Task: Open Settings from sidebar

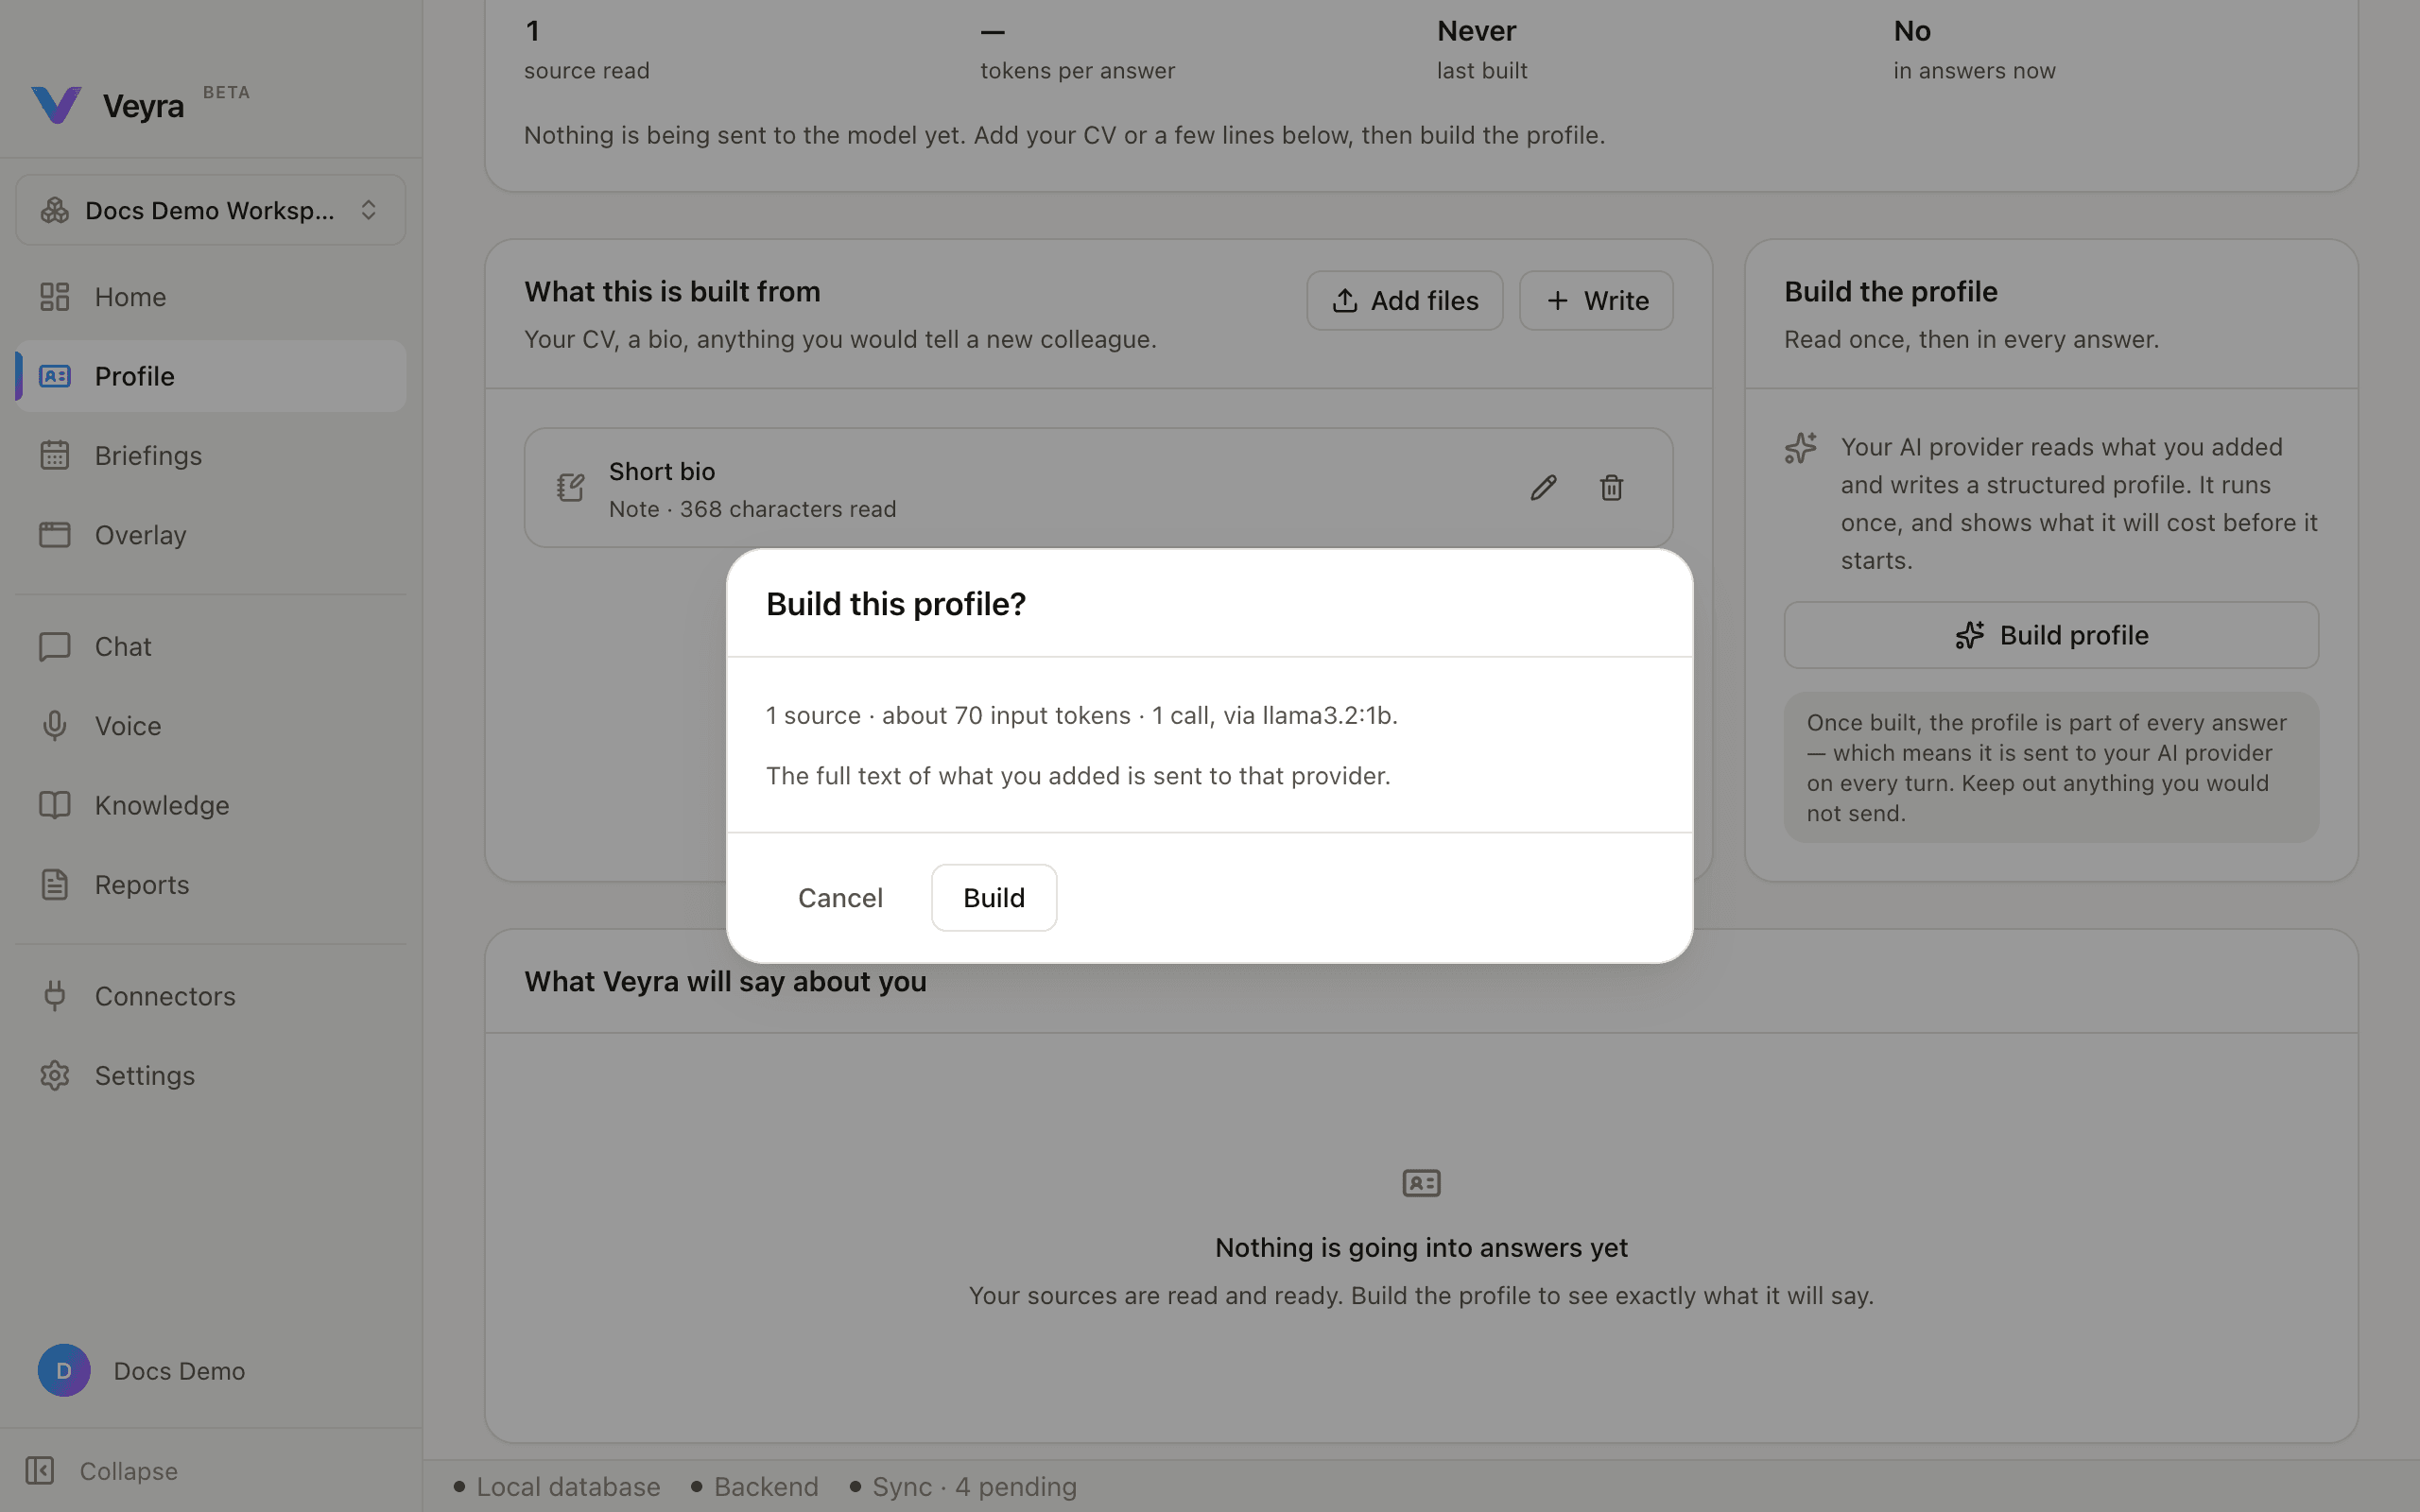Action: pos(210,1076)
